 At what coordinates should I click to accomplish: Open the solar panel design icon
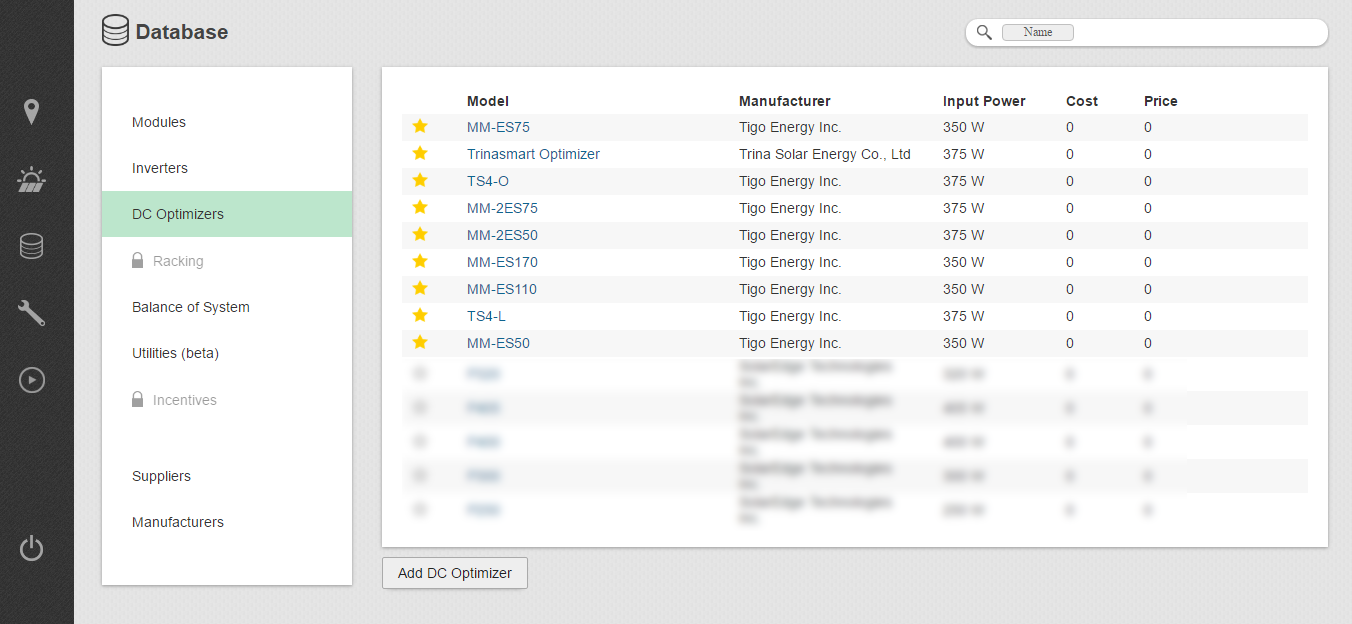[x=32, y=180]
